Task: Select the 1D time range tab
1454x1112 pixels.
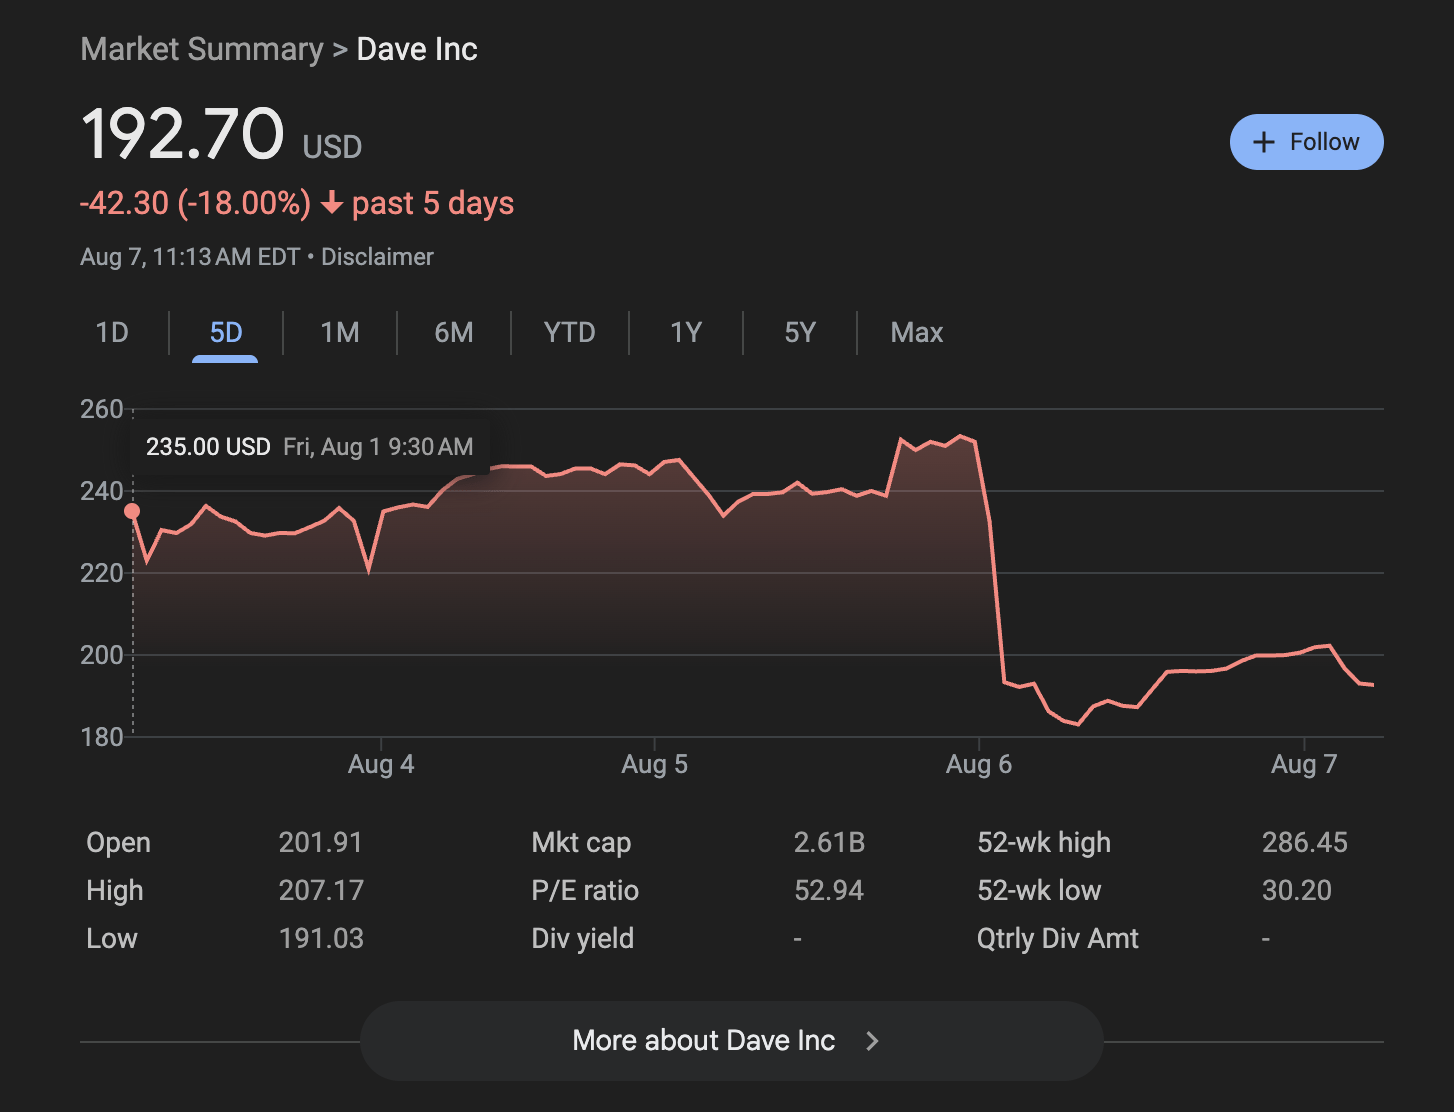Action: [112, 332]
